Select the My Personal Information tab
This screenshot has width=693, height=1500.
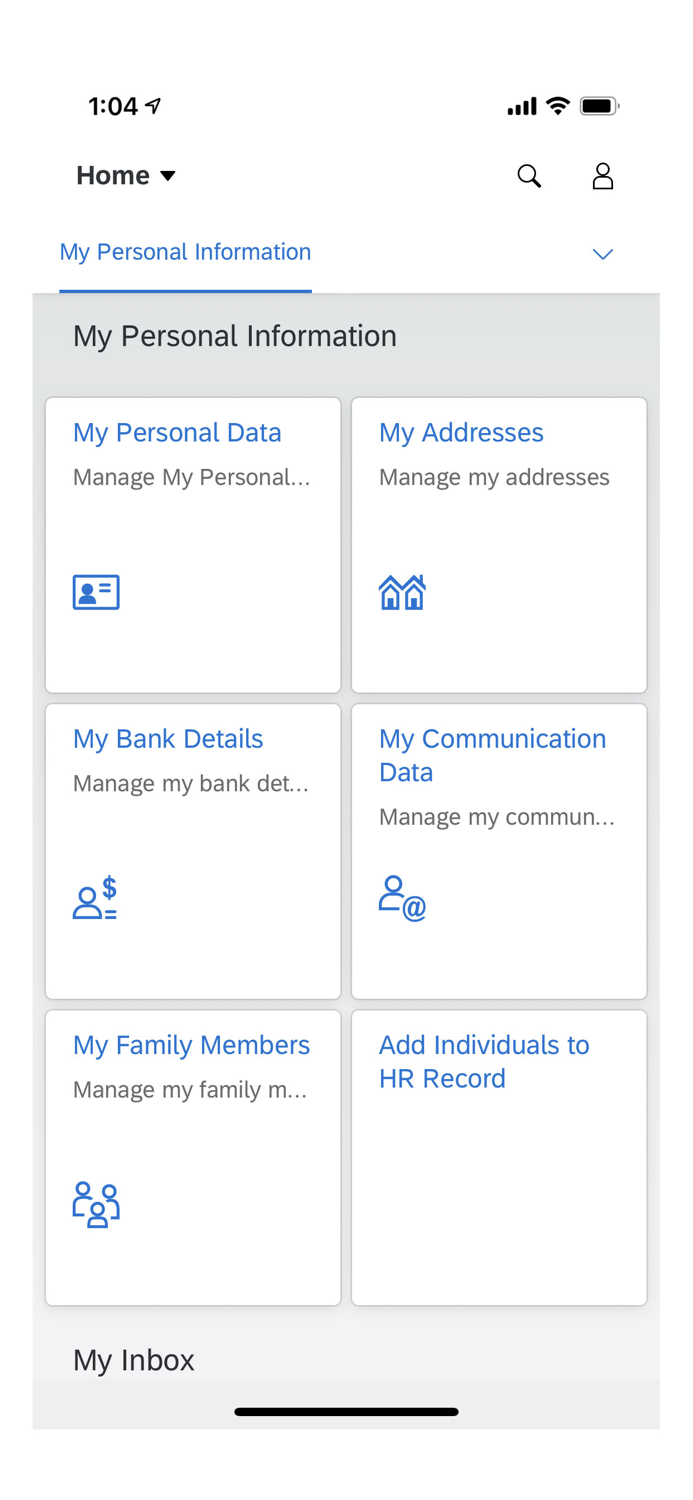[185, 252]
